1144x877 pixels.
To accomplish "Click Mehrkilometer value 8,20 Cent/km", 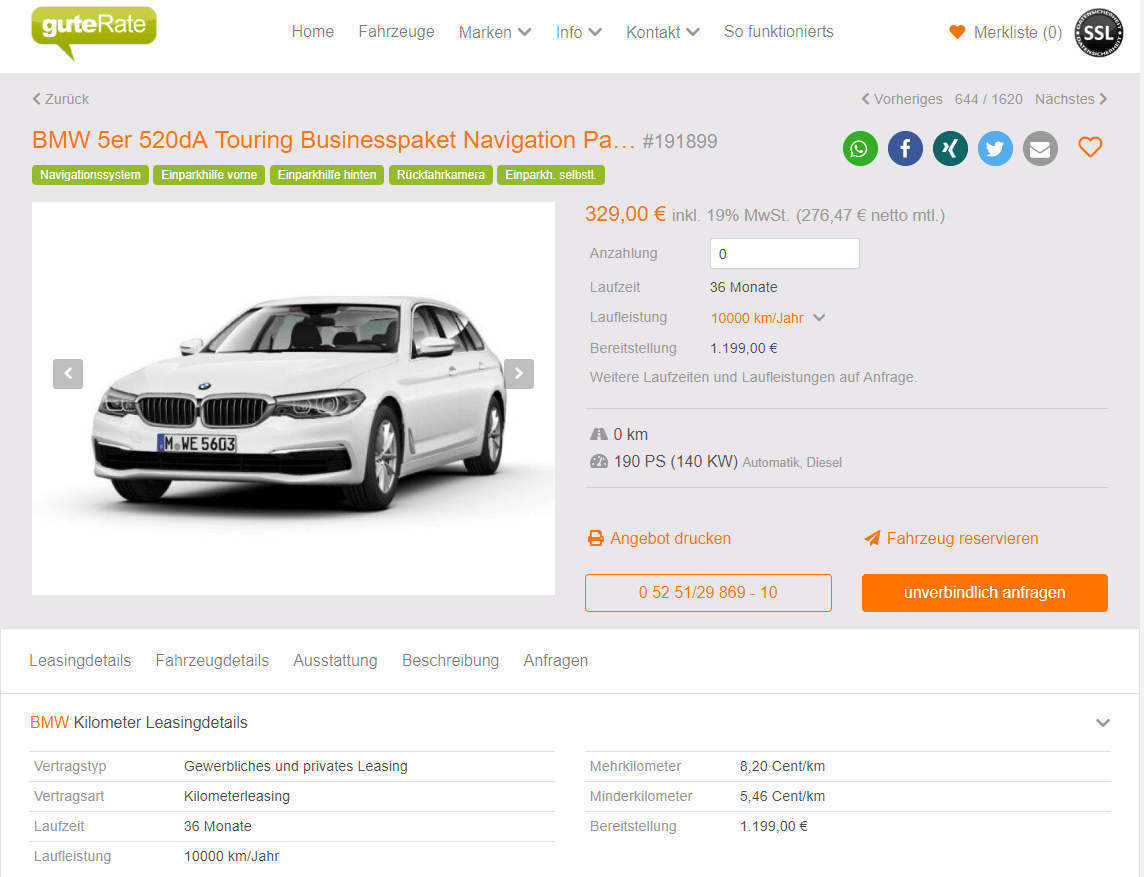I will coord(782,766).
